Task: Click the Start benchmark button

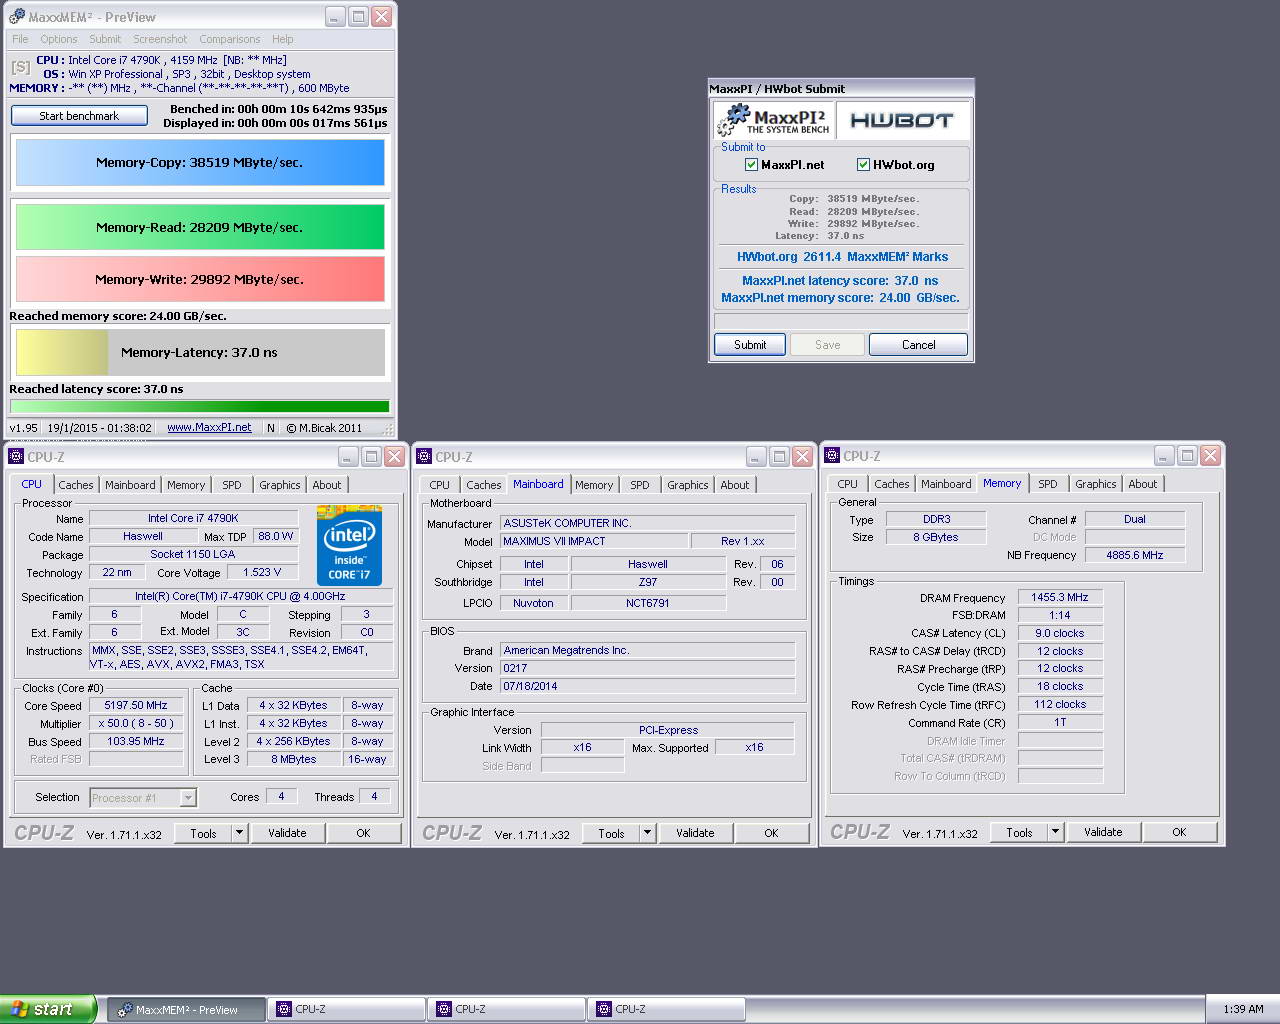Action: pyautogui.click(x=79, y=116)
